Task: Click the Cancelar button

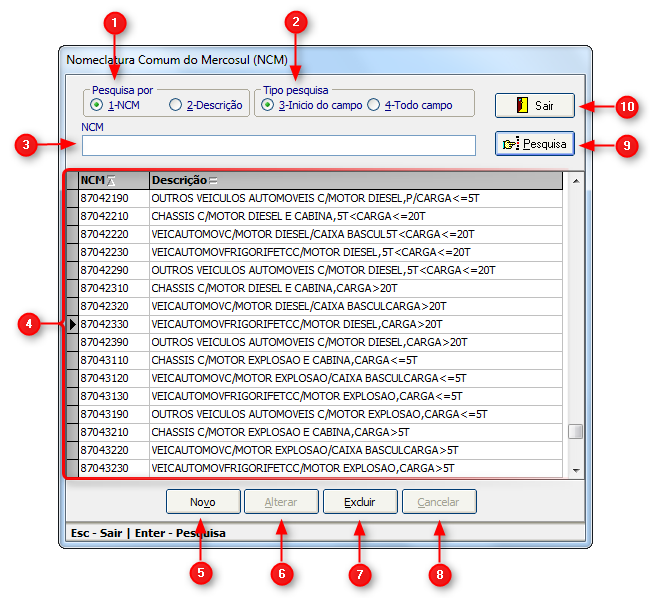Action: (x=439, y=502)
